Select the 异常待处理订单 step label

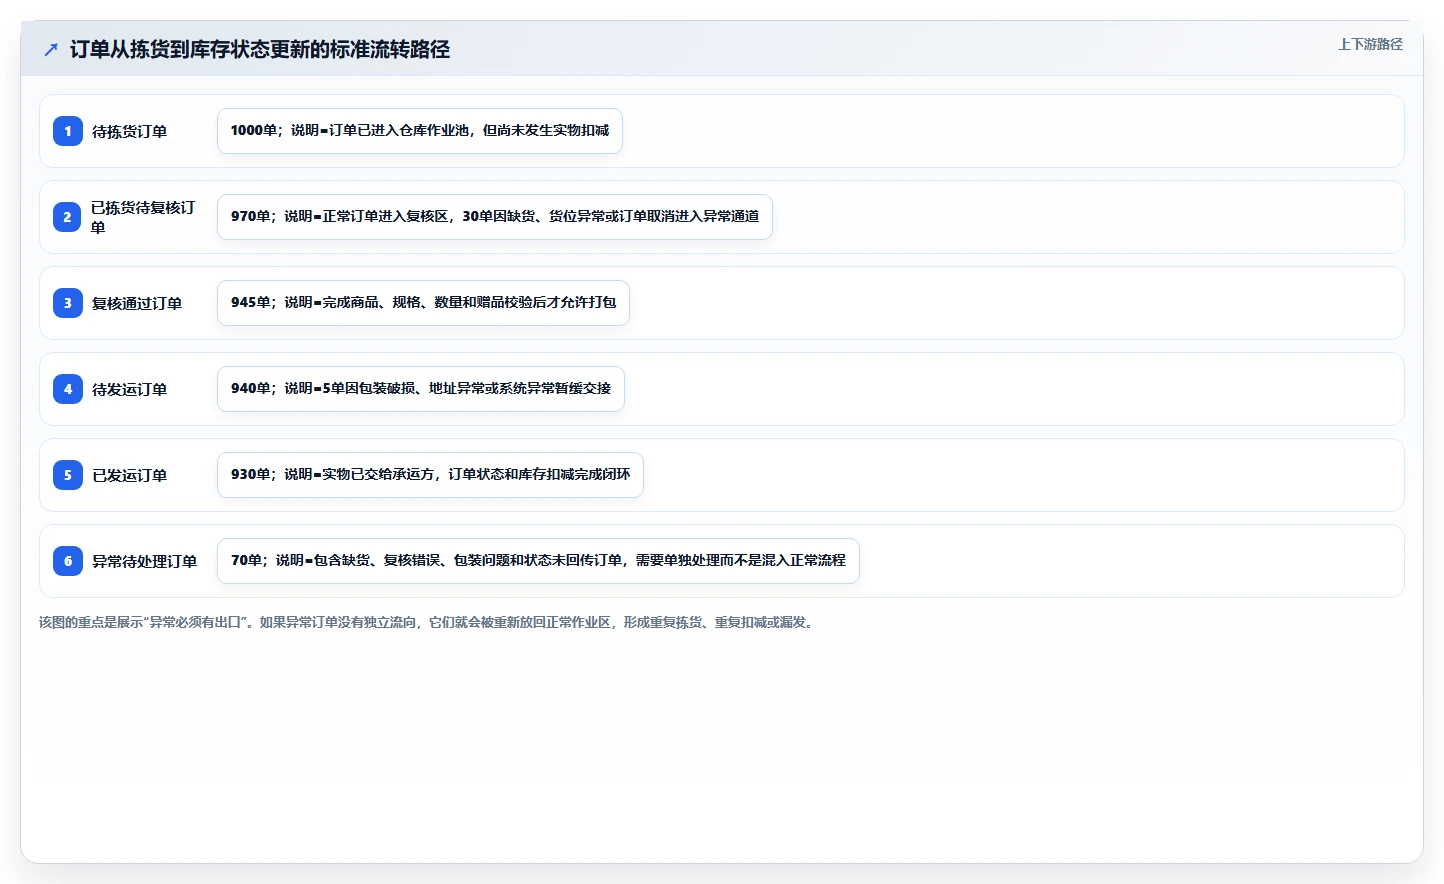(x=145, y=561)
